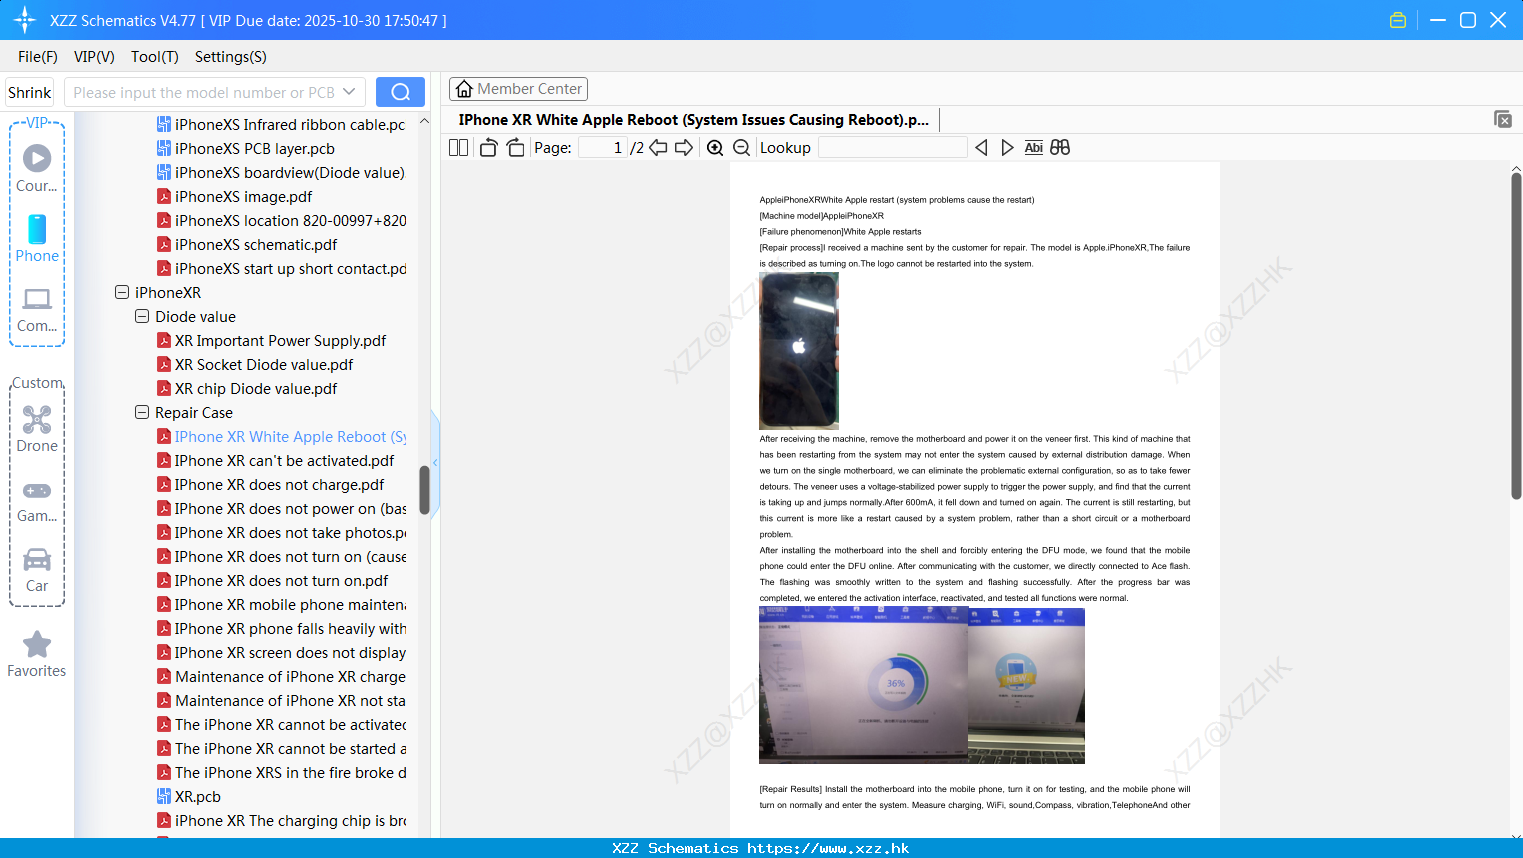Zoom in on the PDF
Screen dimensions: 1523x858
tap(715, 148)
